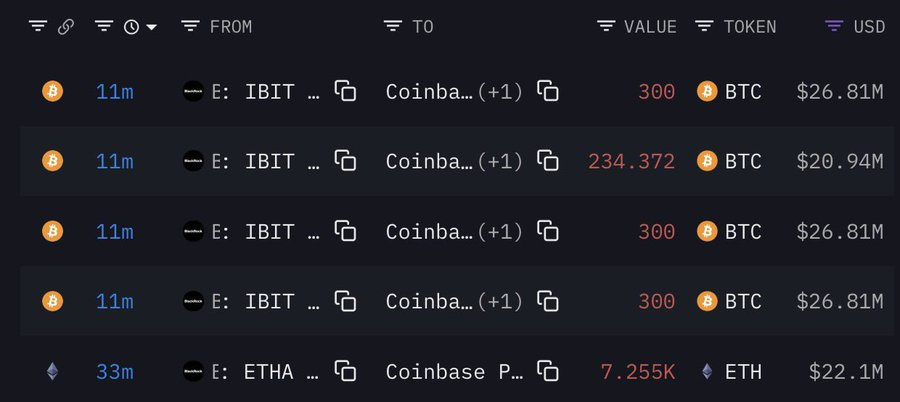Viewport: 900px width, 402px height.
Task: Copy the Coinbase Prime recipient address
Action: [548, 372]
